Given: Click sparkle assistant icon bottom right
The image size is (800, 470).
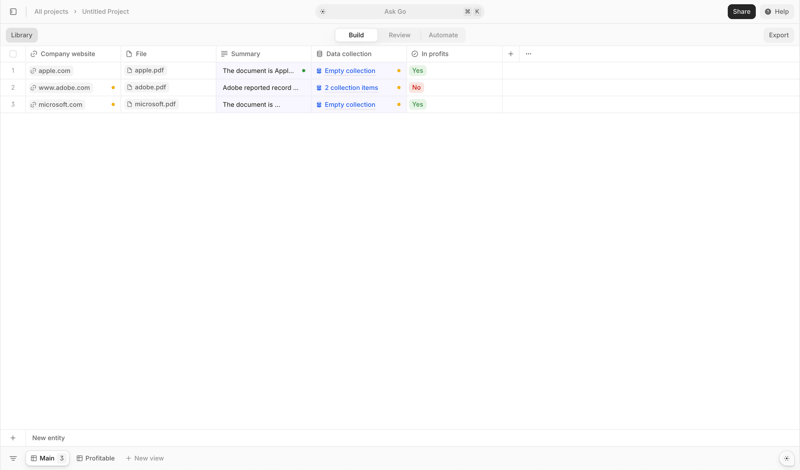Looking at the screenshot, I should click(787, 458).
